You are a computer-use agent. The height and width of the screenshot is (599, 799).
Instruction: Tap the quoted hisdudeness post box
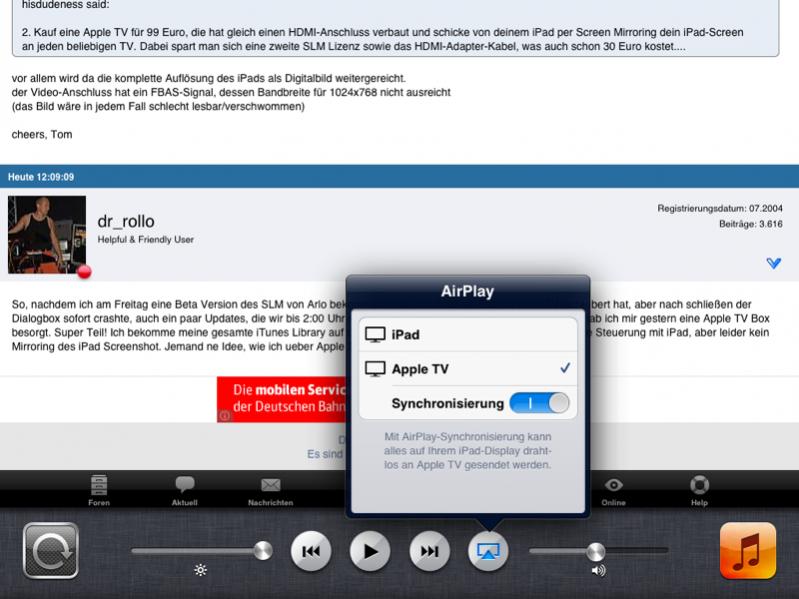click(x=395, y=27)
